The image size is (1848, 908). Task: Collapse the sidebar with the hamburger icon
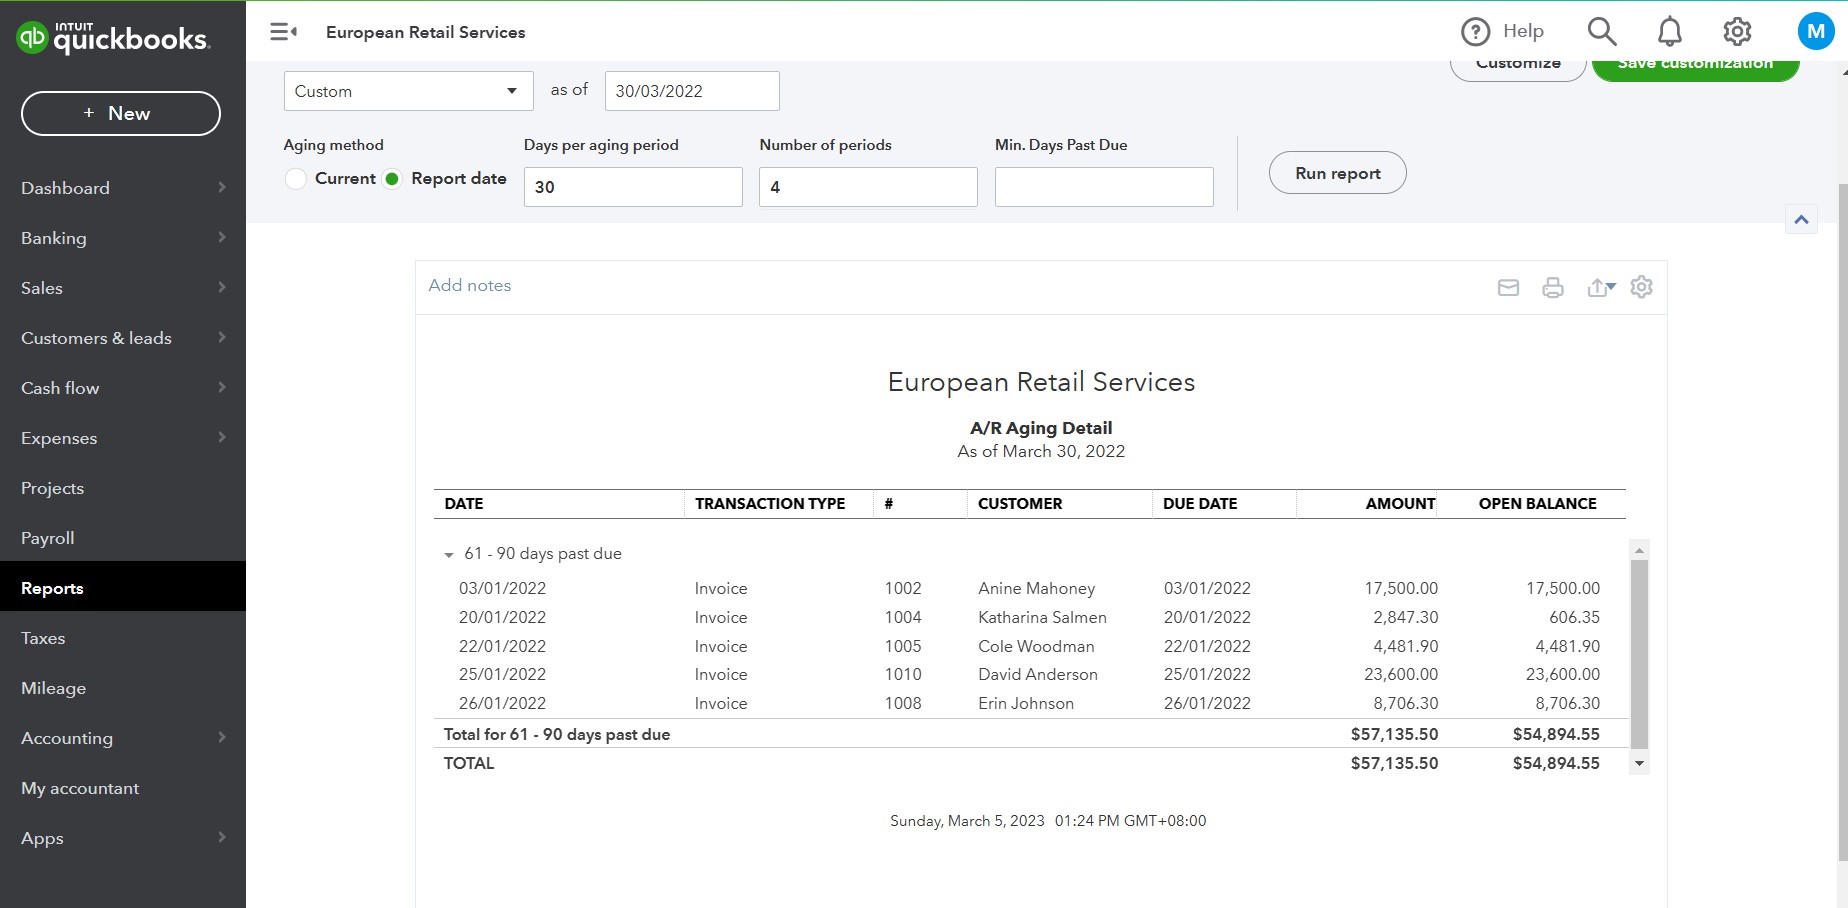pyautogui.click(x=283, y=32)
